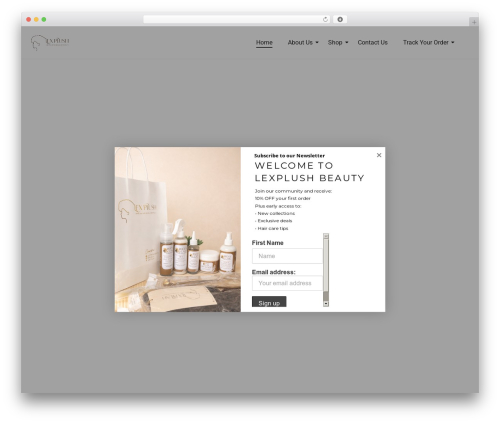Open a new tab with the plus button
Screen dimensions: 500x423
pos(474,22)
